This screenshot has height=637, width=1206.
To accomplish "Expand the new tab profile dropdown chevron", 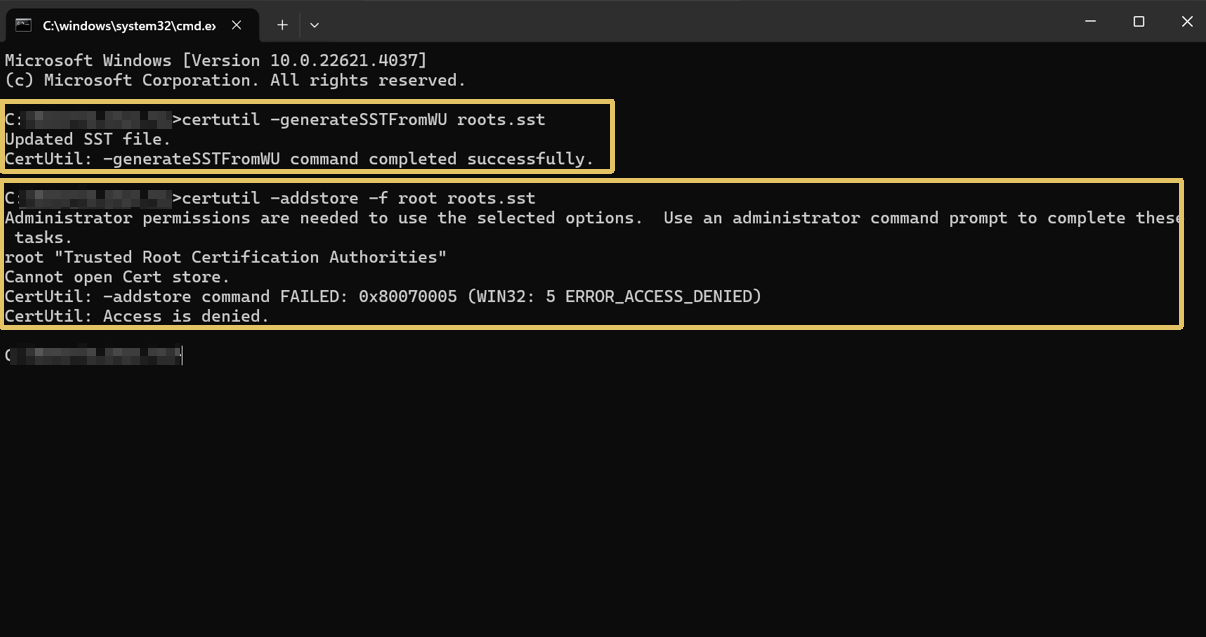I will point(314,24).
